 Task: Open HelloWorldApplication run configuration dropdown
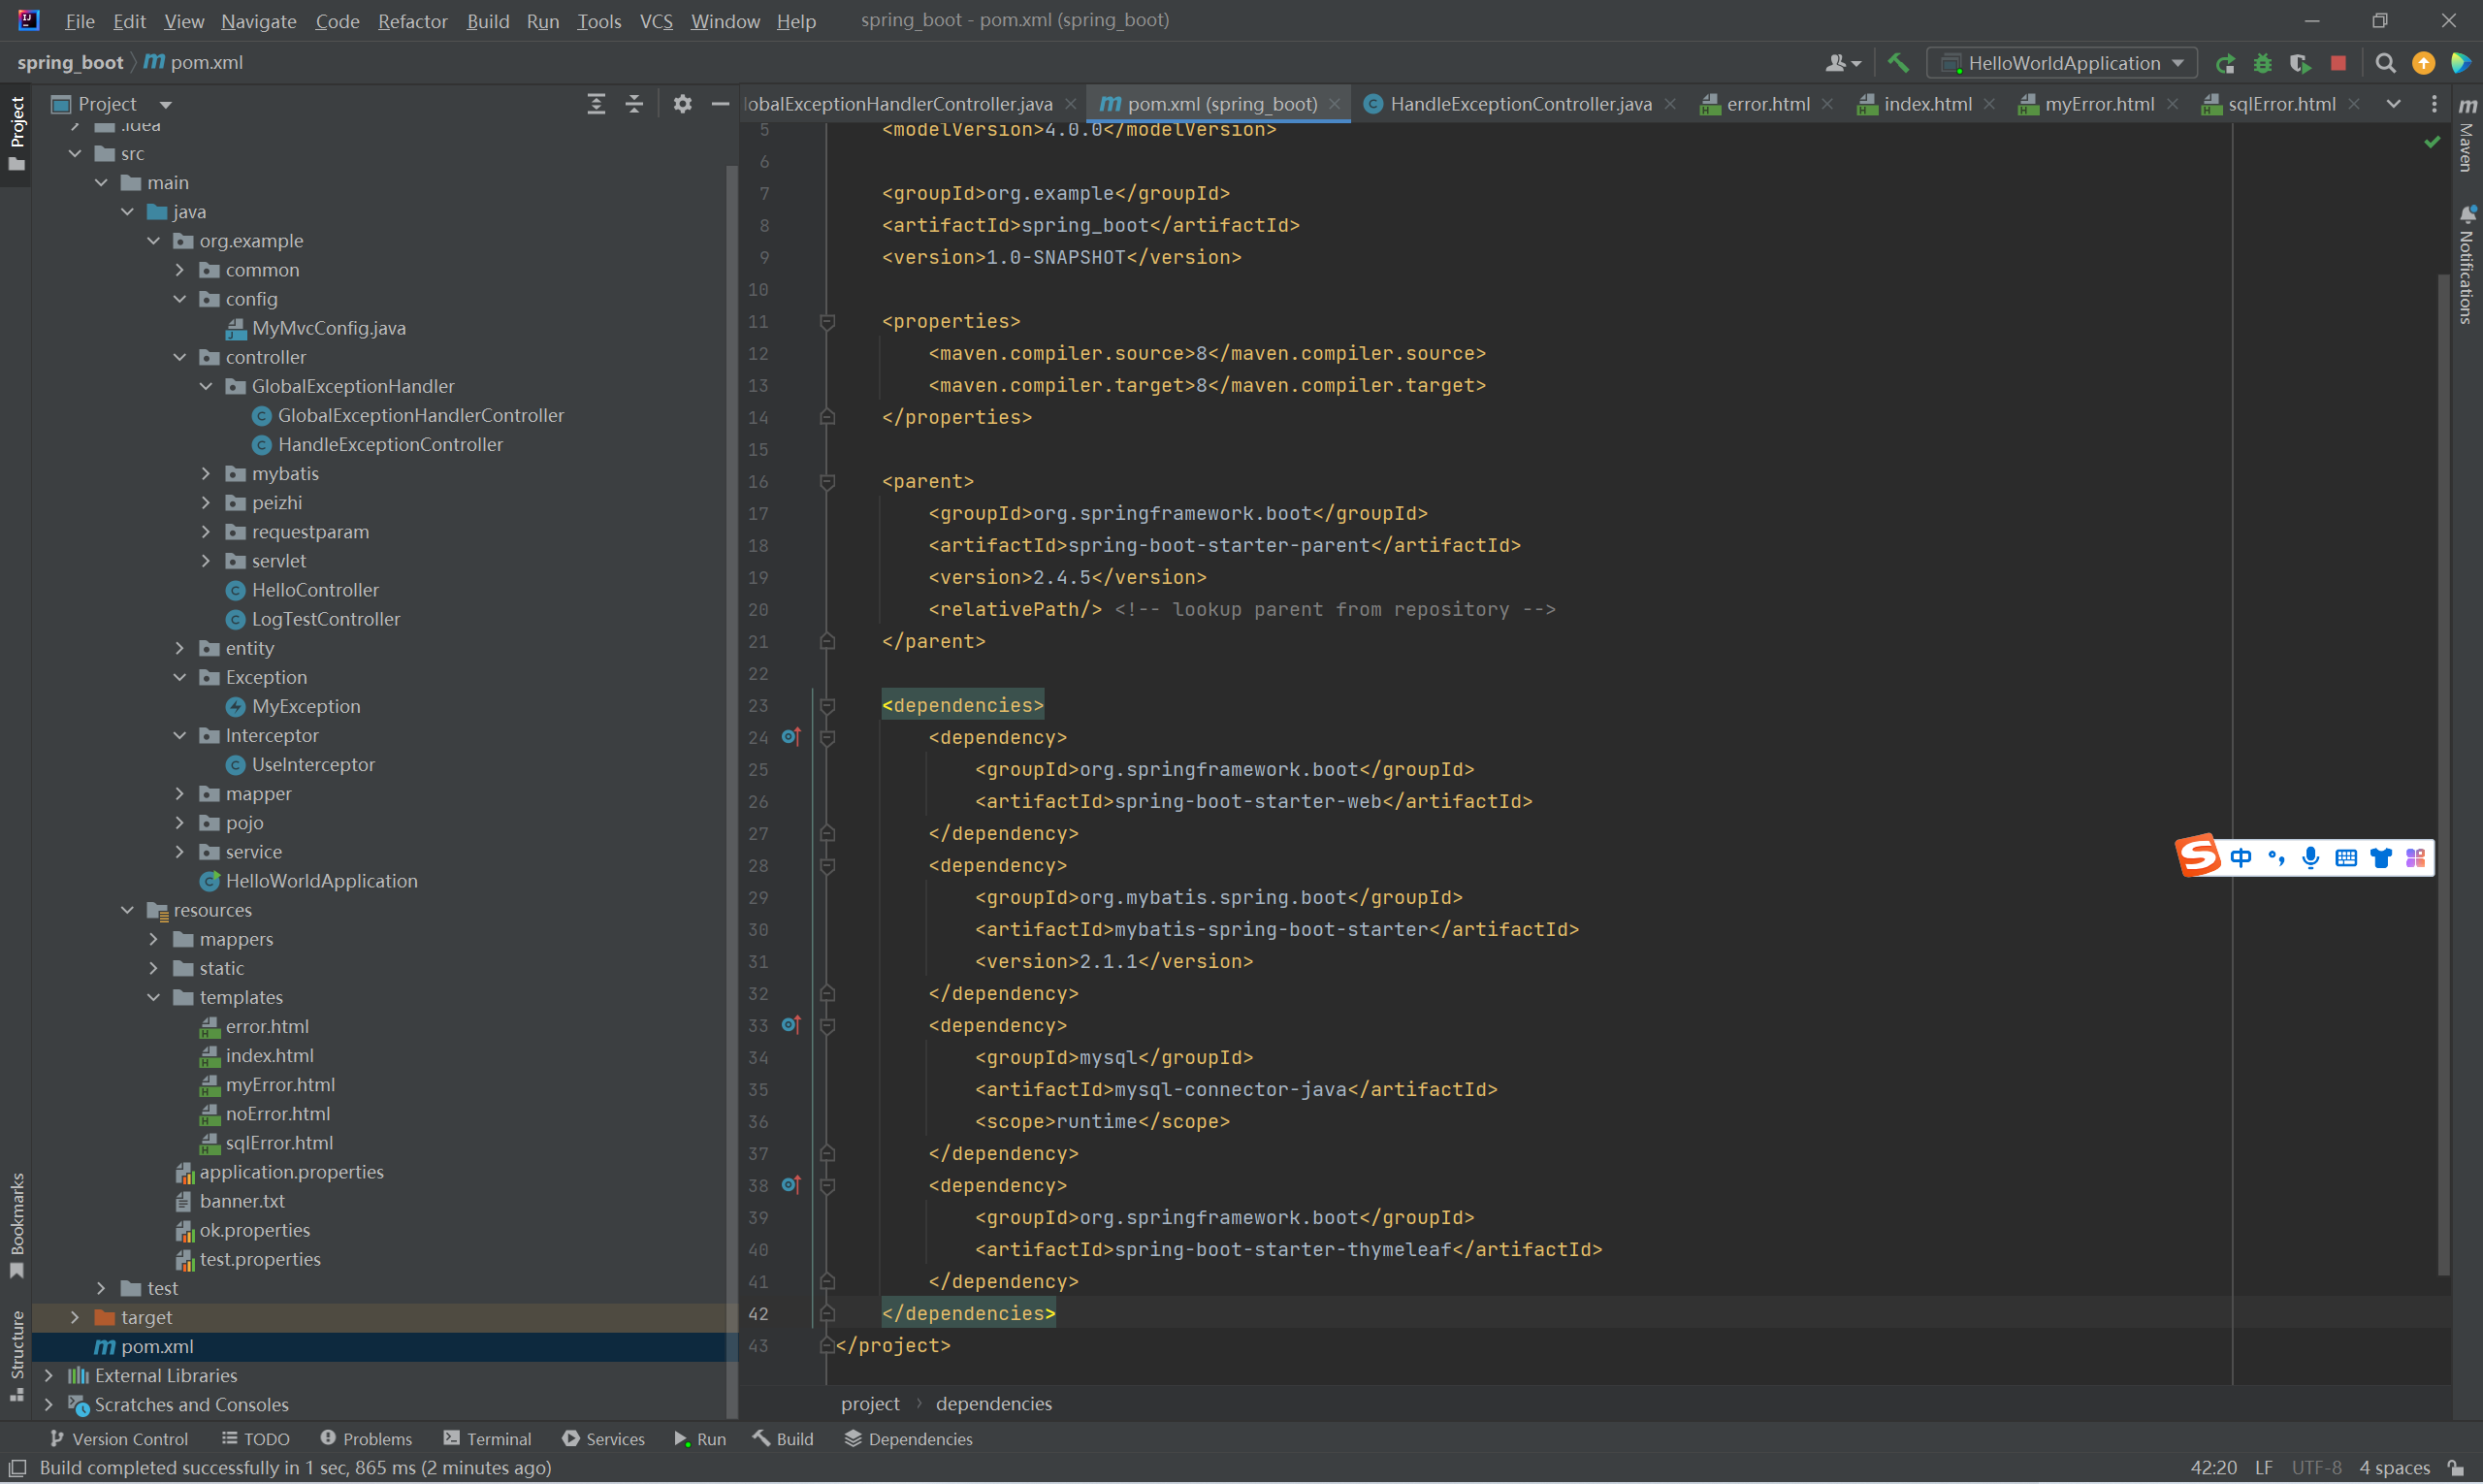pos(2063,63)
